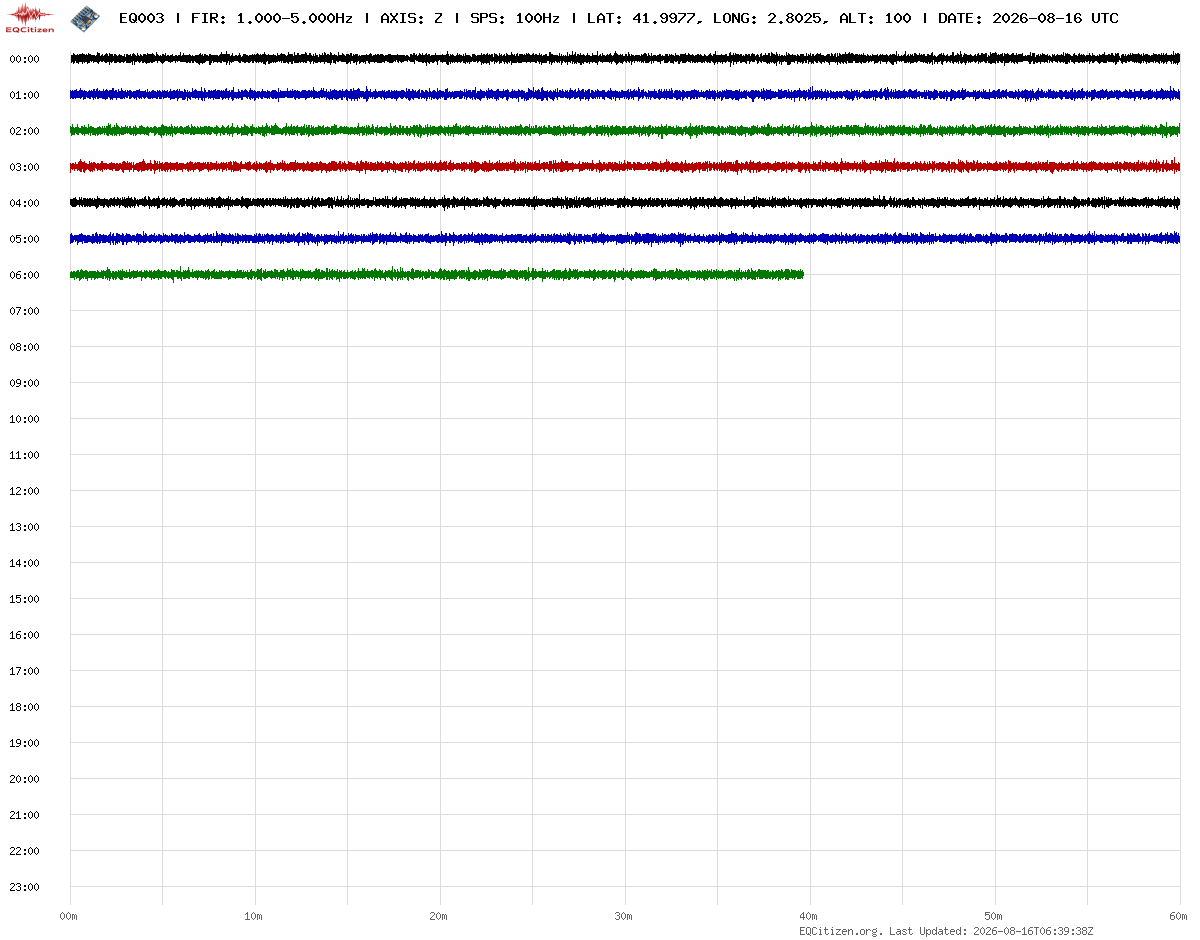1200x940 pixels.
Task: Click the 10:00 hour label
Action: point(24,419)
